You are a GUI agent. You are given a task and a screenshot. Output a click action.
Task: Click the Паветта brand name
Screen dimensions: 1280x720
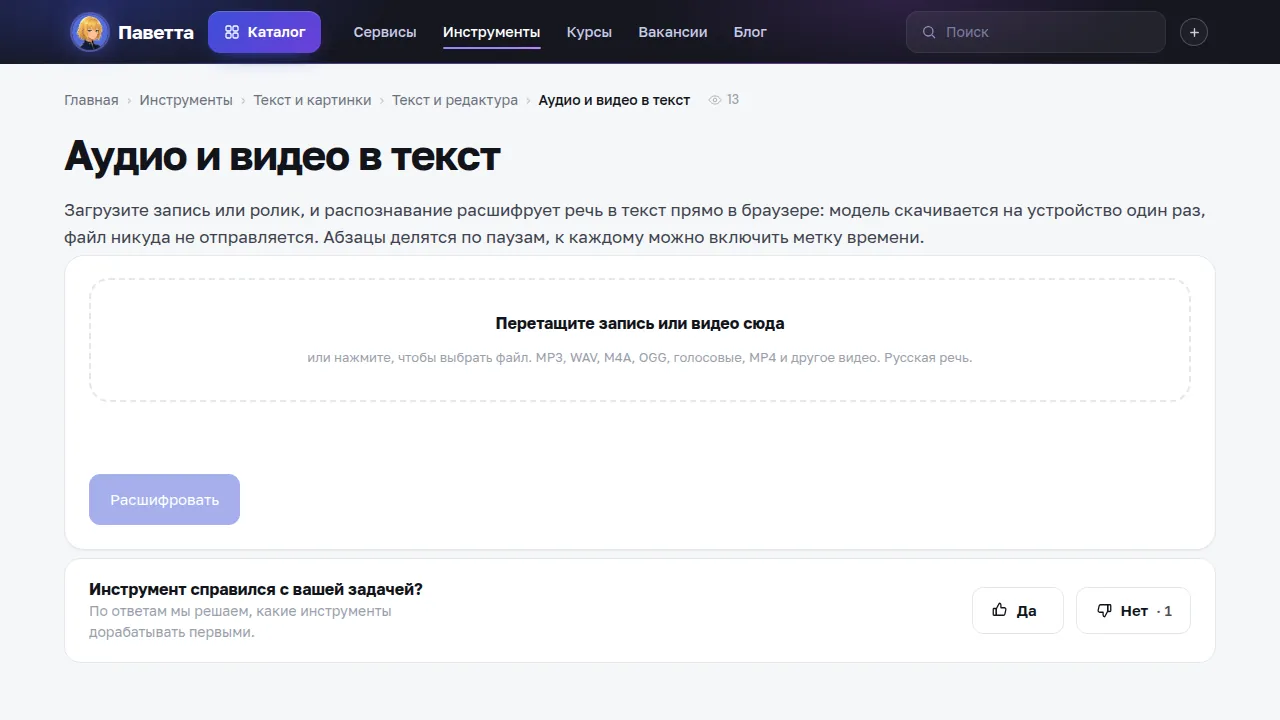coord(156,32)
